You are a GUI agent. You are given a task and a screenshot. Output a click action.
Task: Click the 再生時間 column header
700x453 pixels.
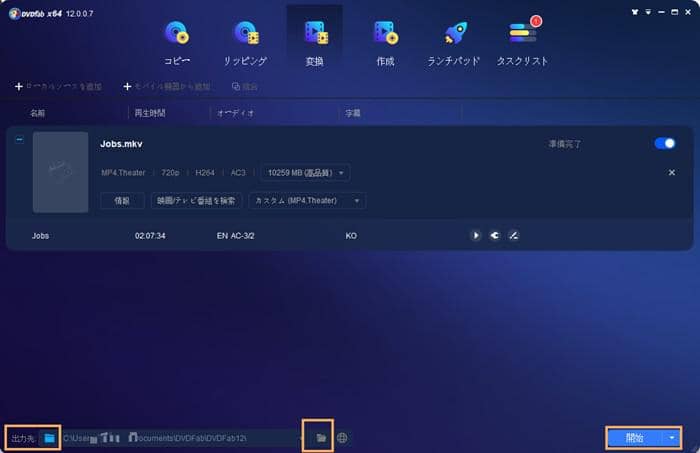click(x=150, y=113)
